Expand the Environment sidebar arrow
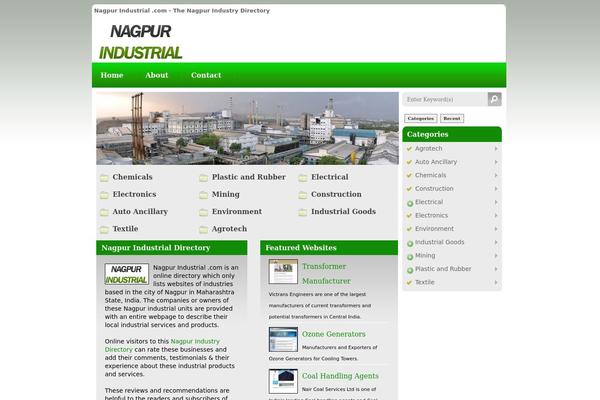 (496, 229)
